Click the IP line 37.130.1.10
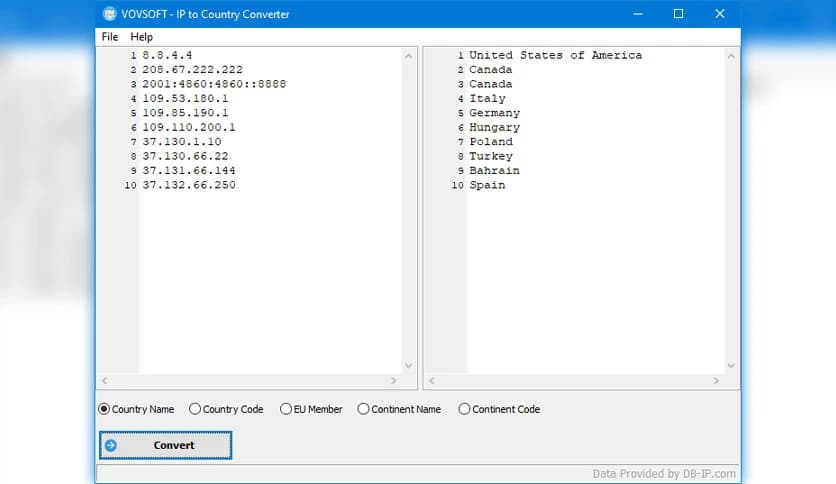This screenshot has width=836, height=484. click(x=182, y=142)
